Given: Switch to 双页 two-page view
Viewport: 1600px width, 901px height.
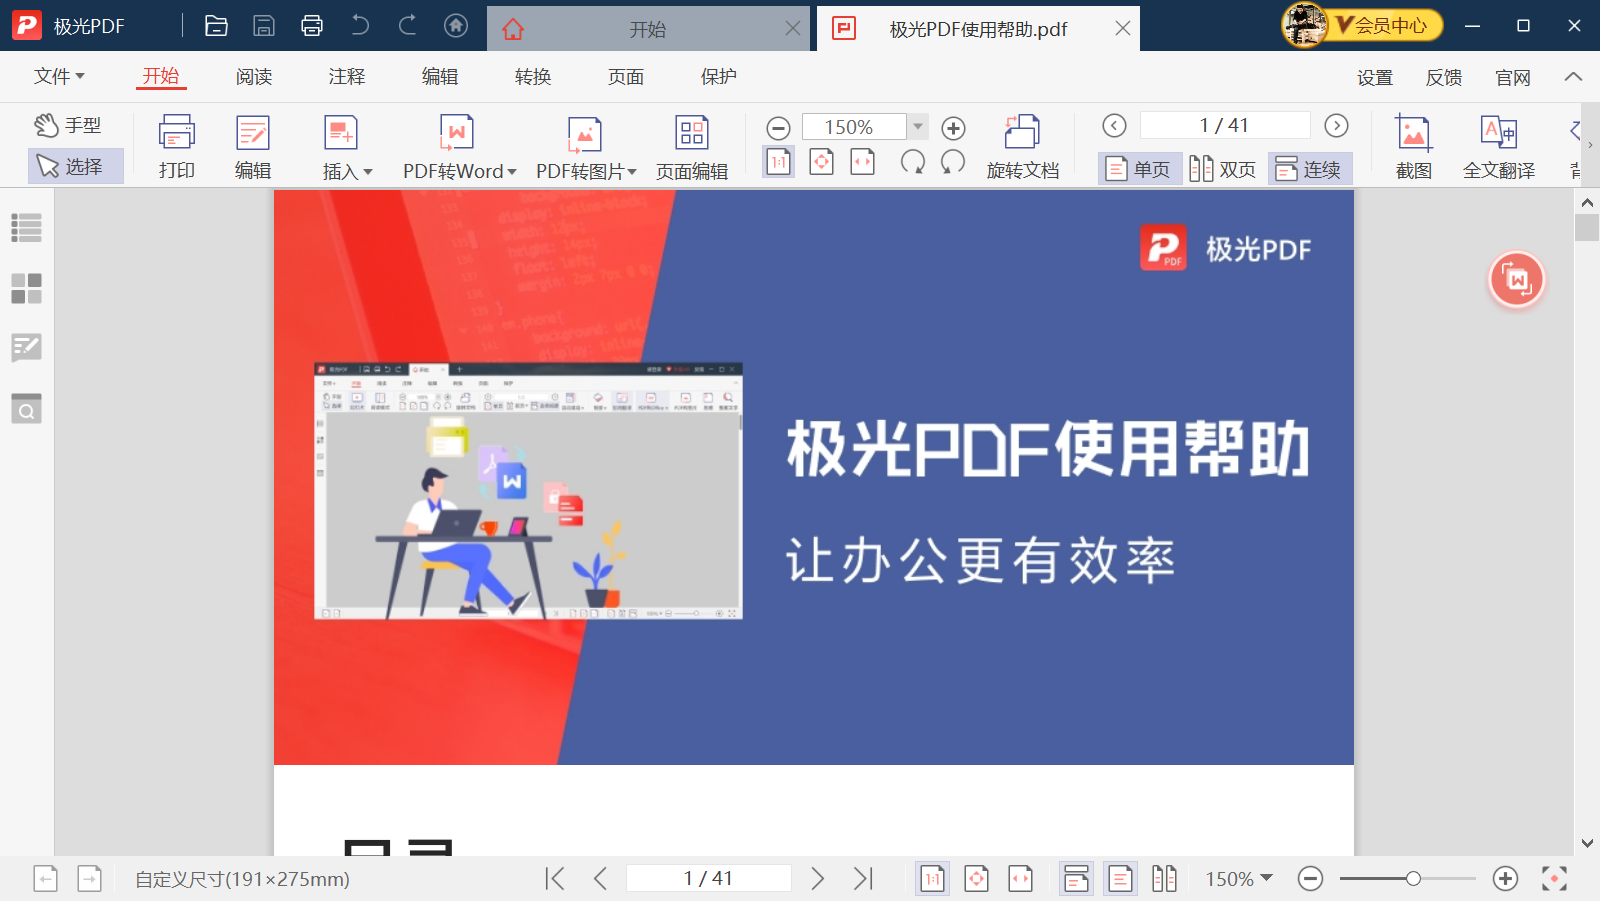Looking at the screenshot, I should pos(1223,169).
